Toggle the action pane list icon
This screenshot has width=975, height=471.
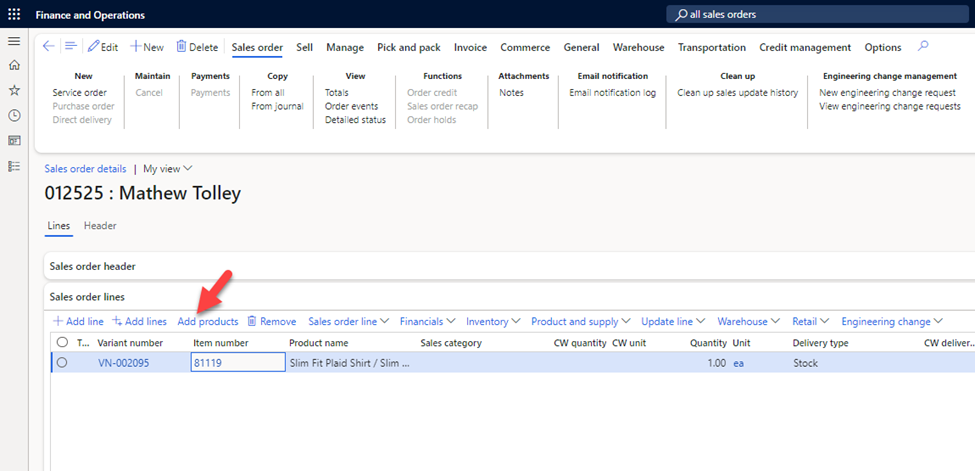point(70,47)
